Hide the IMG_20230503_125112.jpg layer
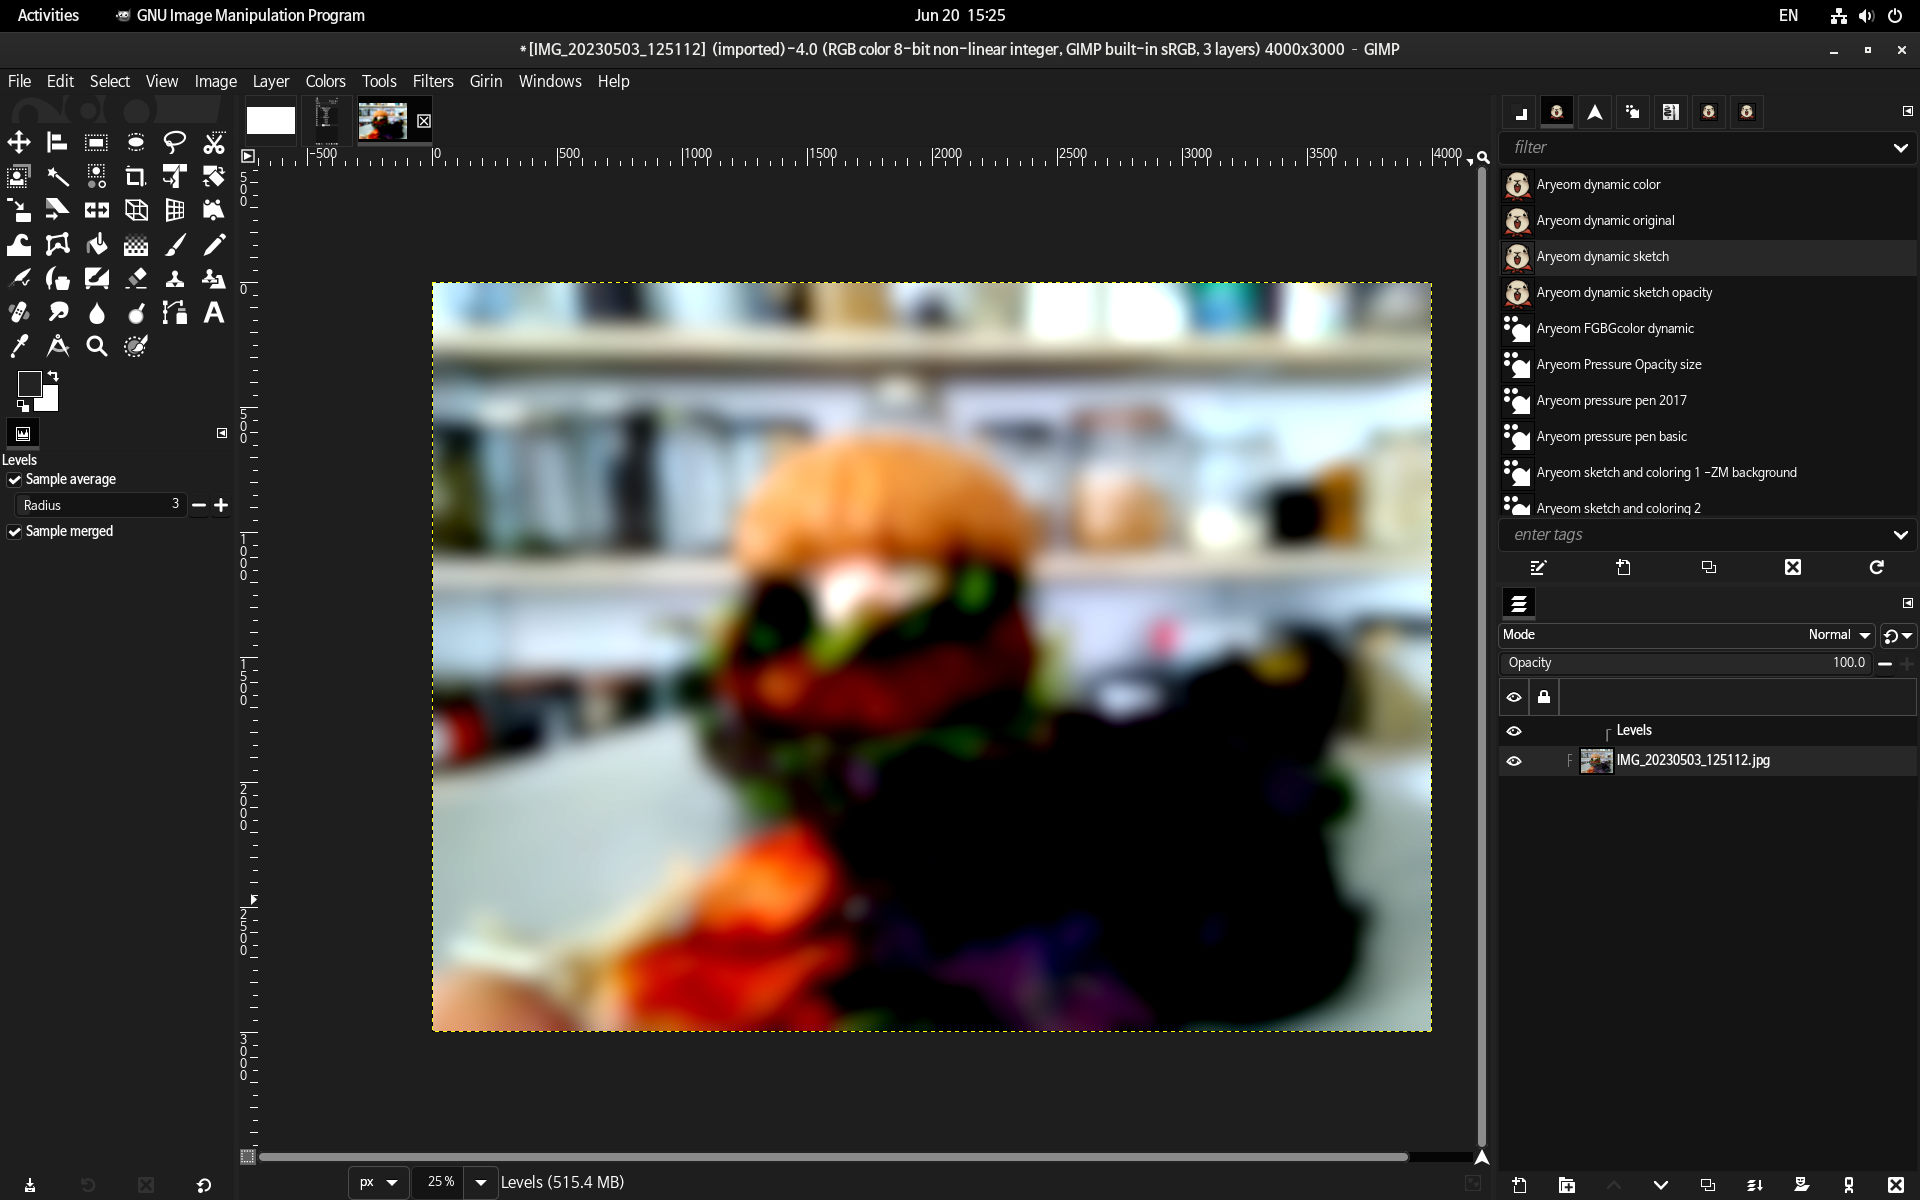 tap(1513, 761)
